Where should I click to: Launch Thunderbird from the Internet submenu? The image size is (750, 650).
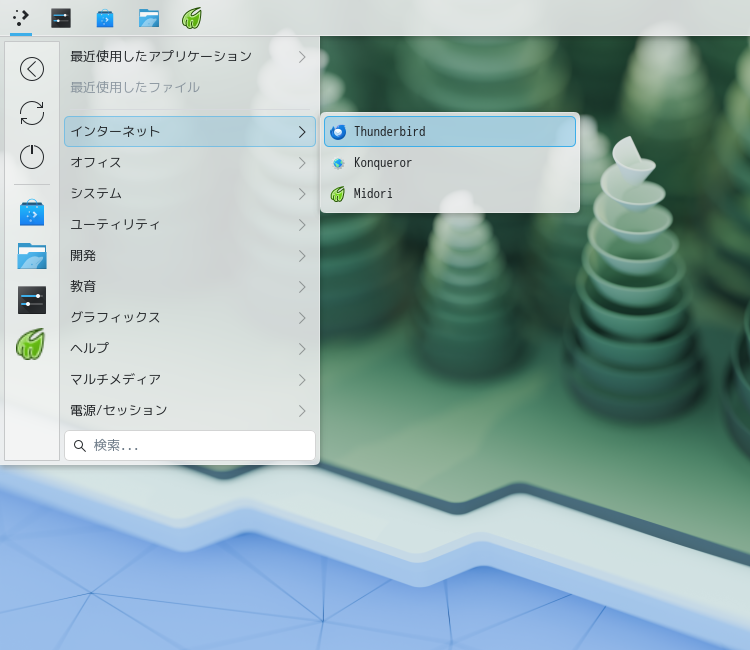pos(450,132)
